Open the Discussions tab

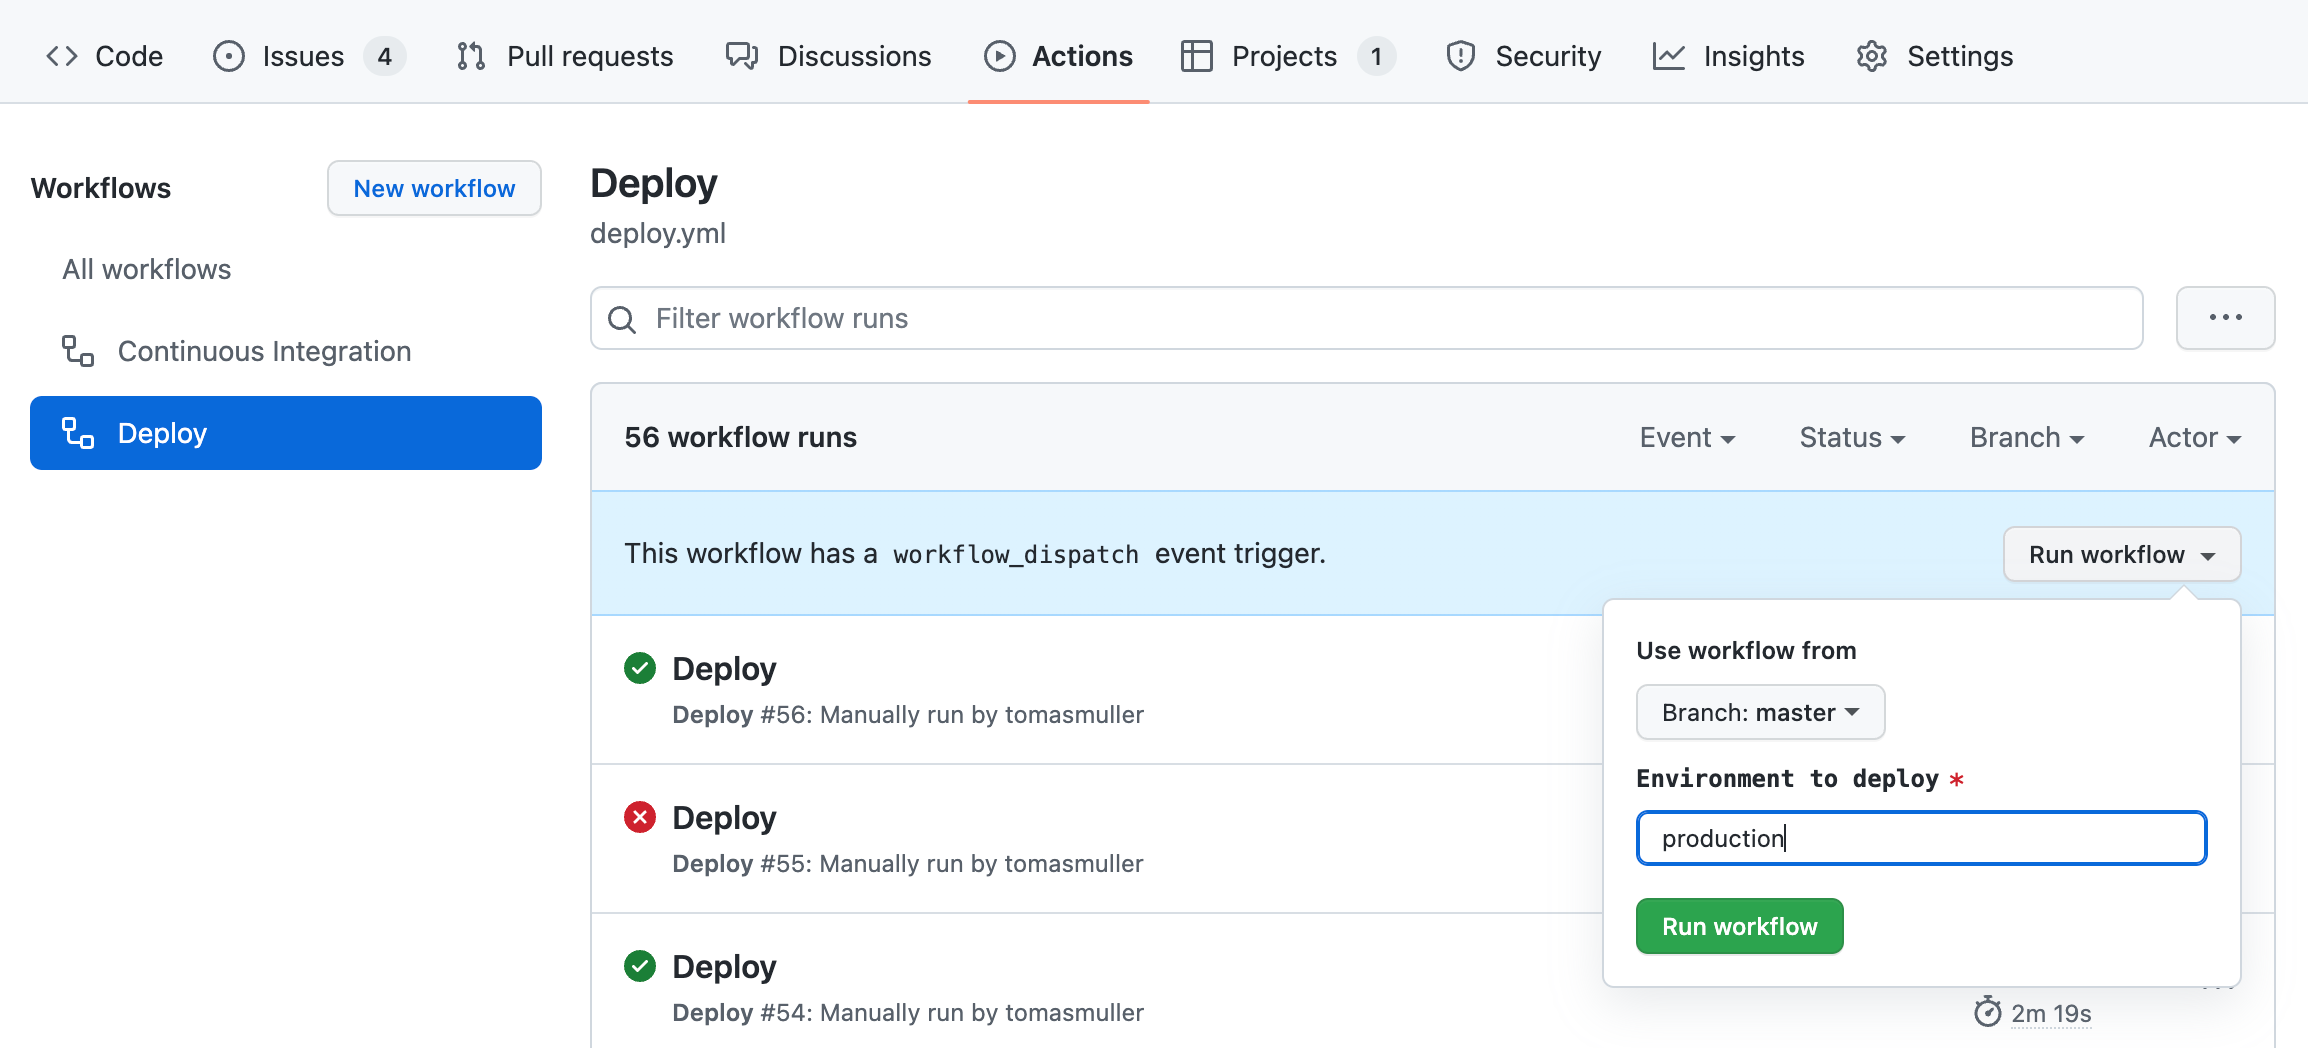[x=828, y=56]
